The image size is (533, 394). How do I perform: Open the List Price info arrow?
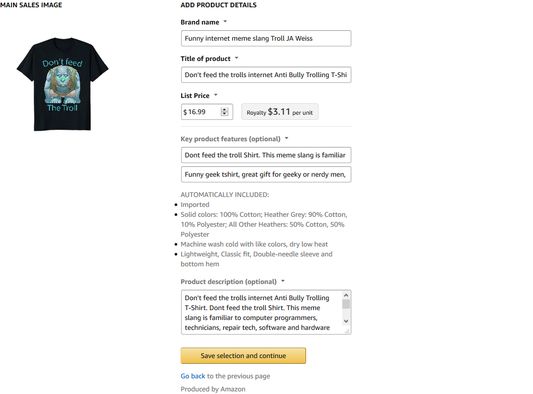point(216,95)
